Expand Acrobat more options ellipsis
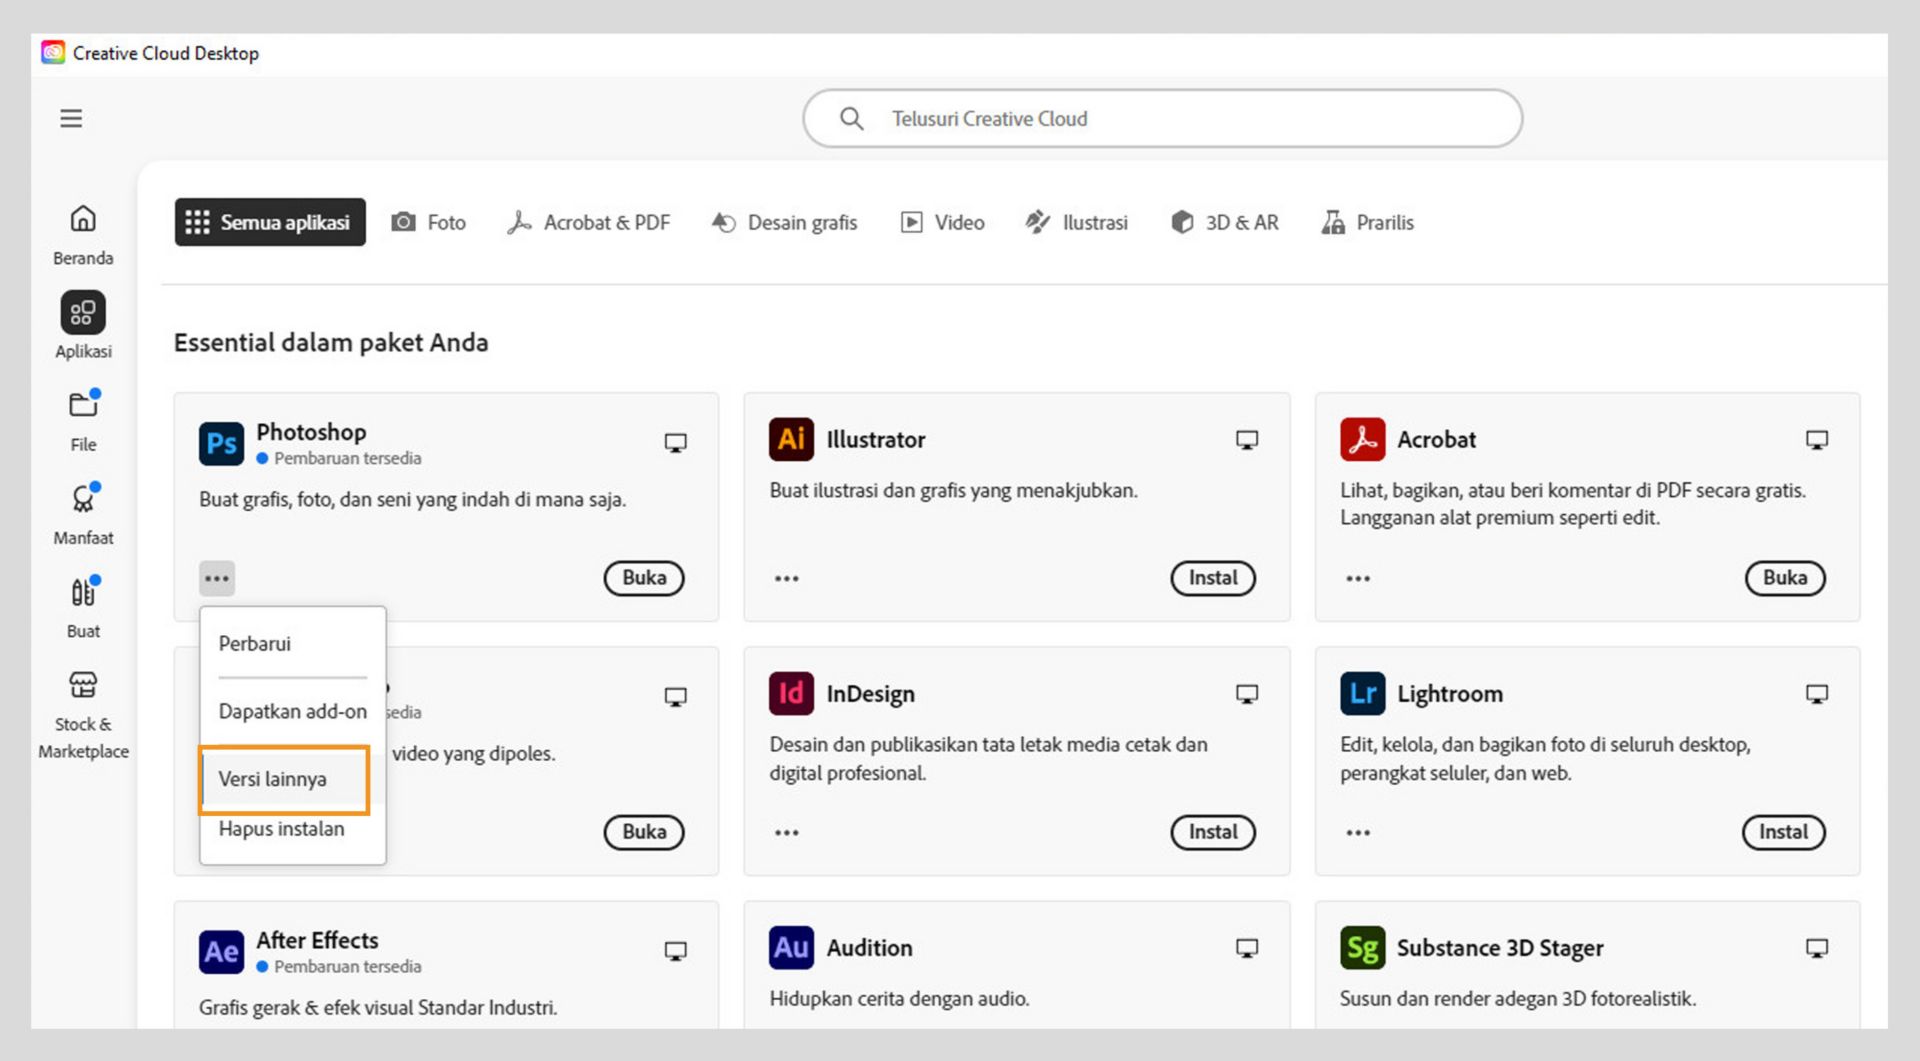1920x1061 pixels. point(1358,579)
